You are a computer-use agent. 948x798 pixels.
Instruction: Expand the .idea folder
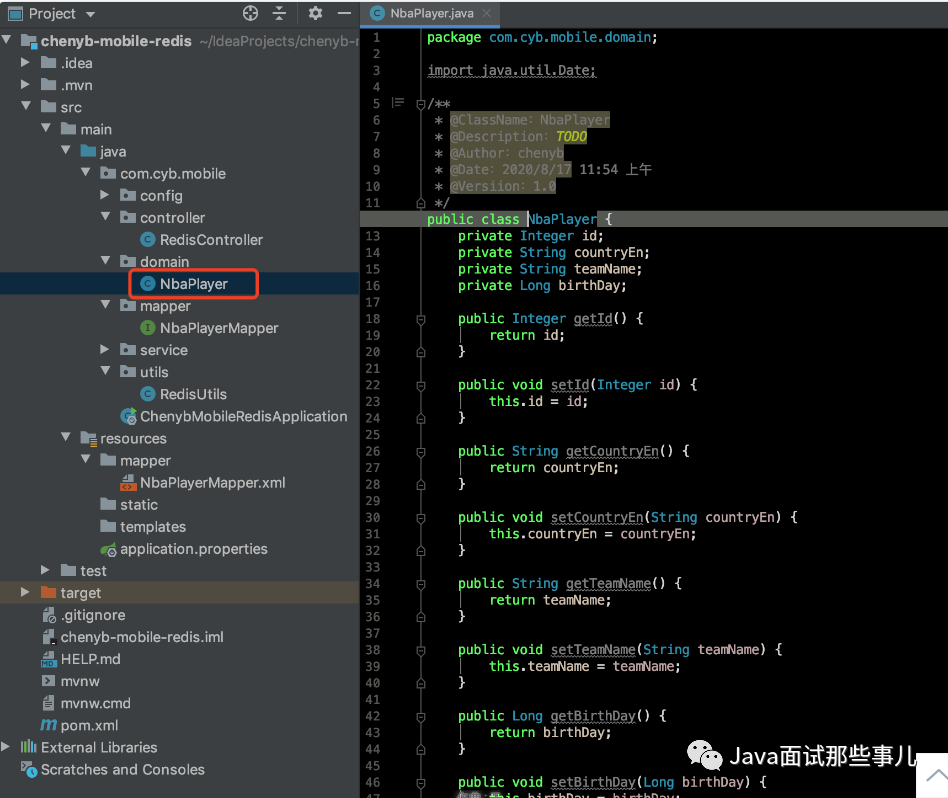(x=25, y=62)
